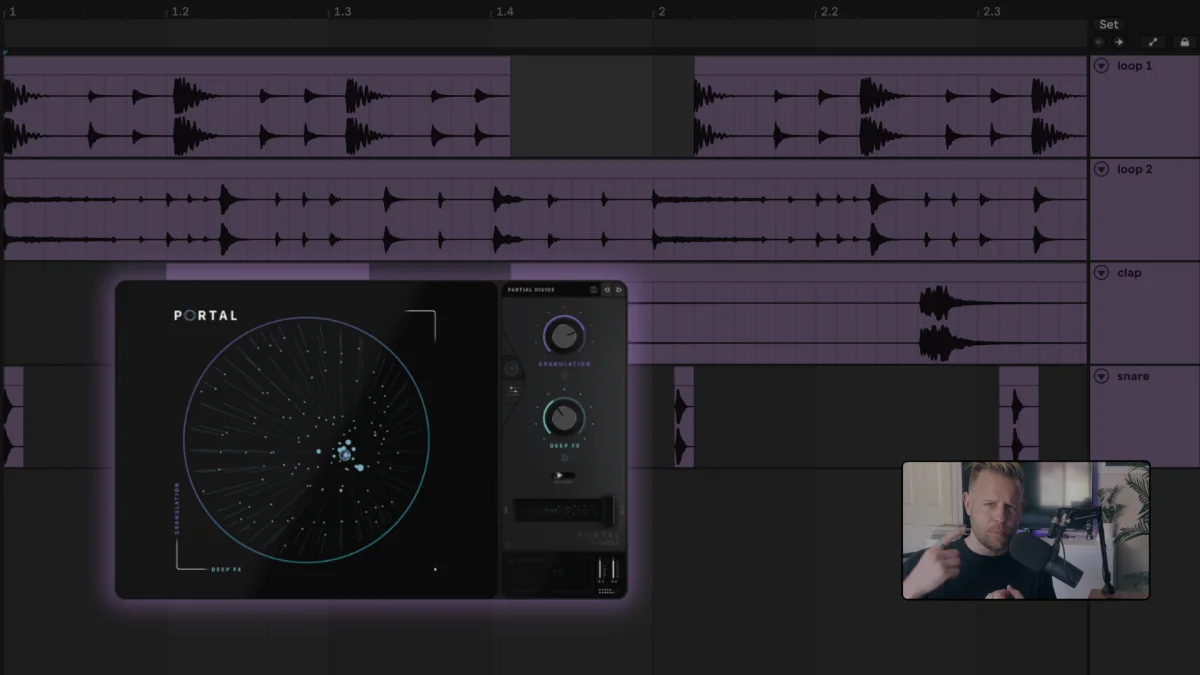Select the loop 1 track name

(x=1134, y=66)
